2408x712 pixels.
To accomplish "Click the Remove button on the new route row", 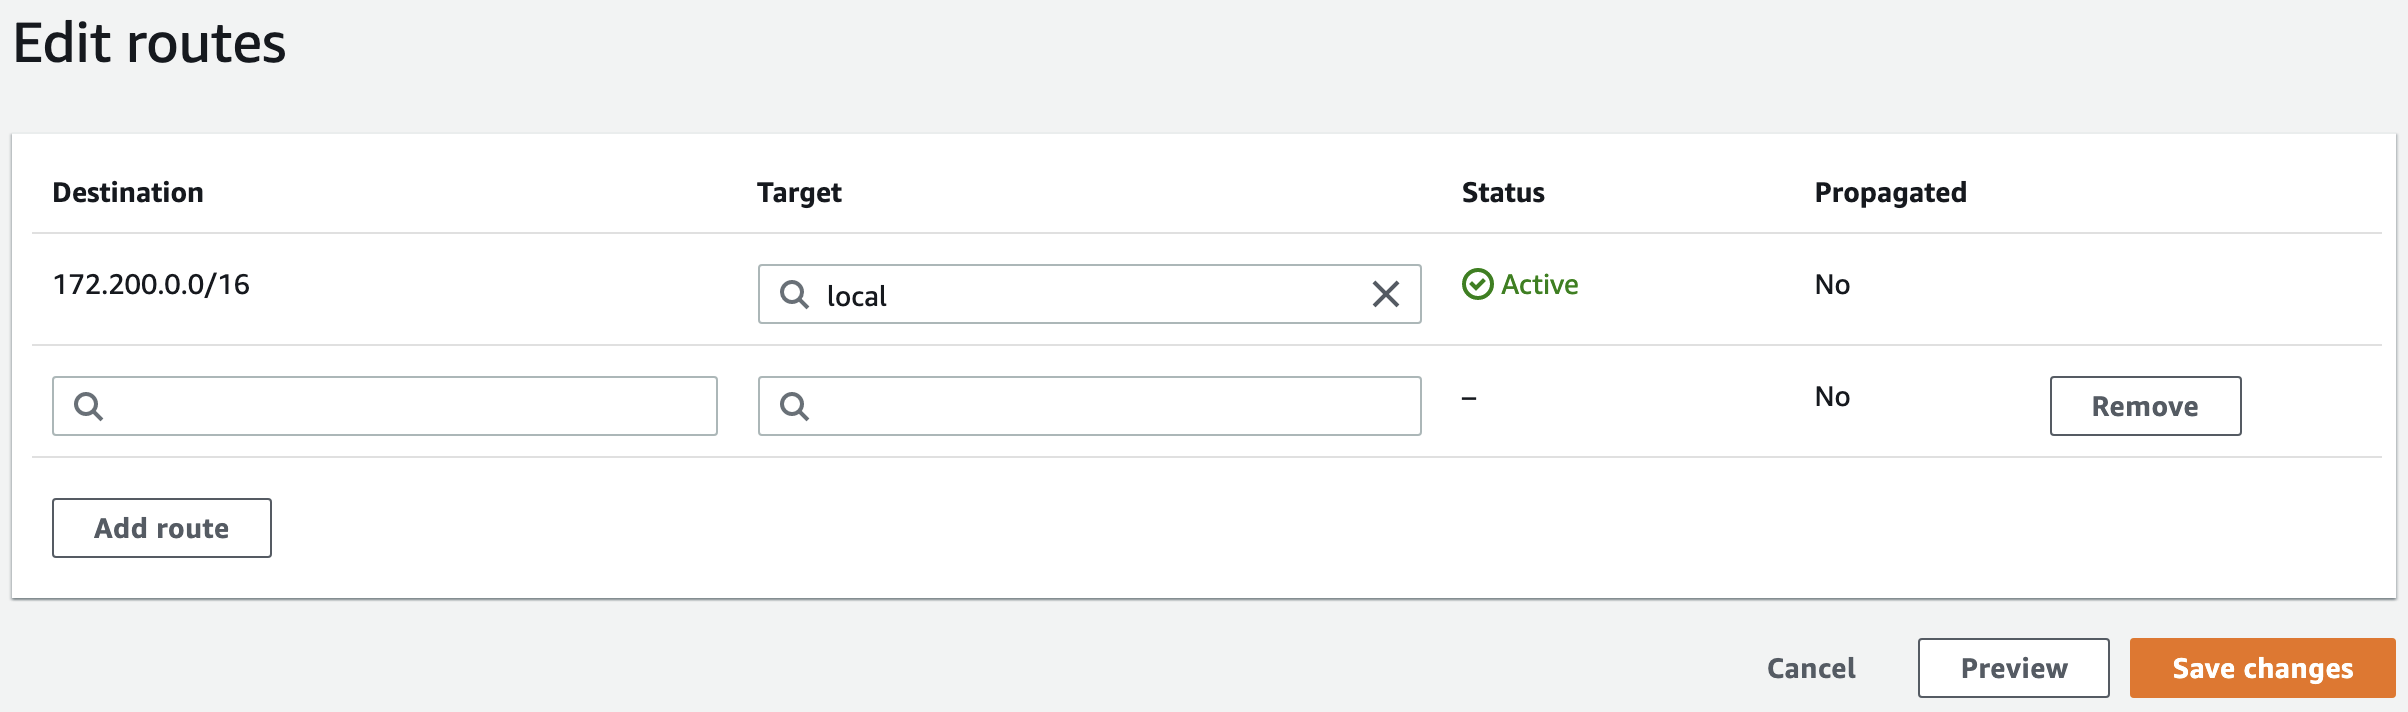I will (2144, 406).
